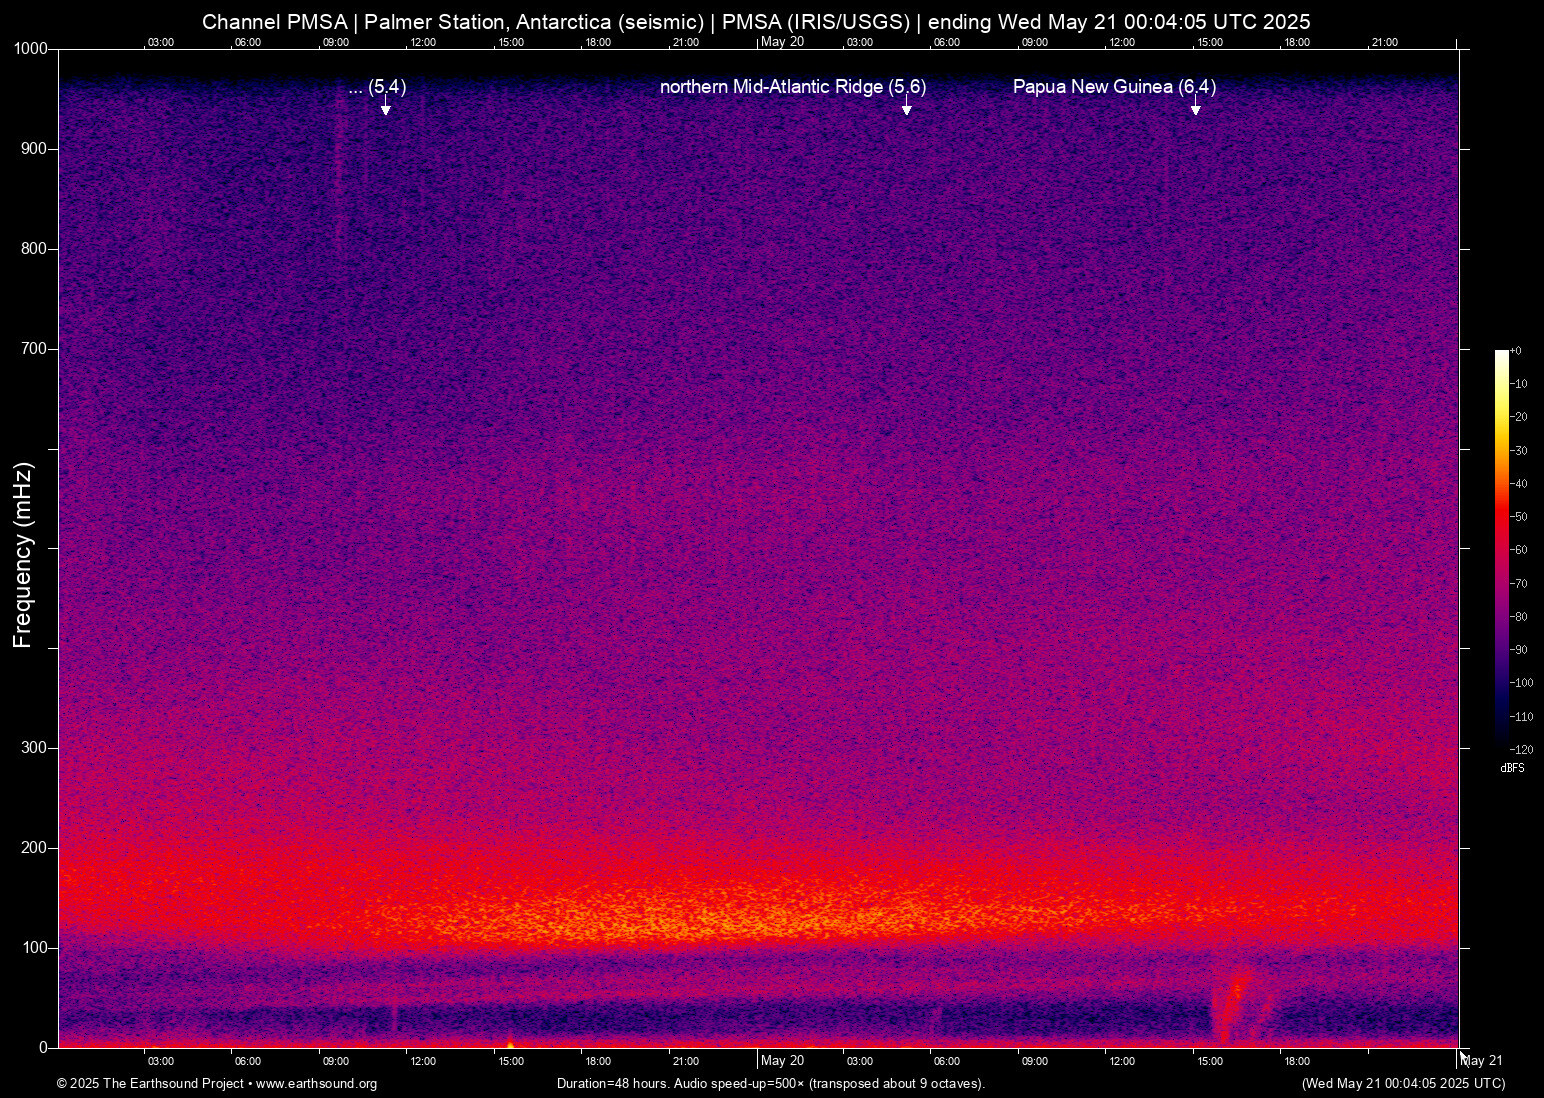1544x1098 pixels.
Task: Click the 100 frequency axis label
Action: pos(35,948)
